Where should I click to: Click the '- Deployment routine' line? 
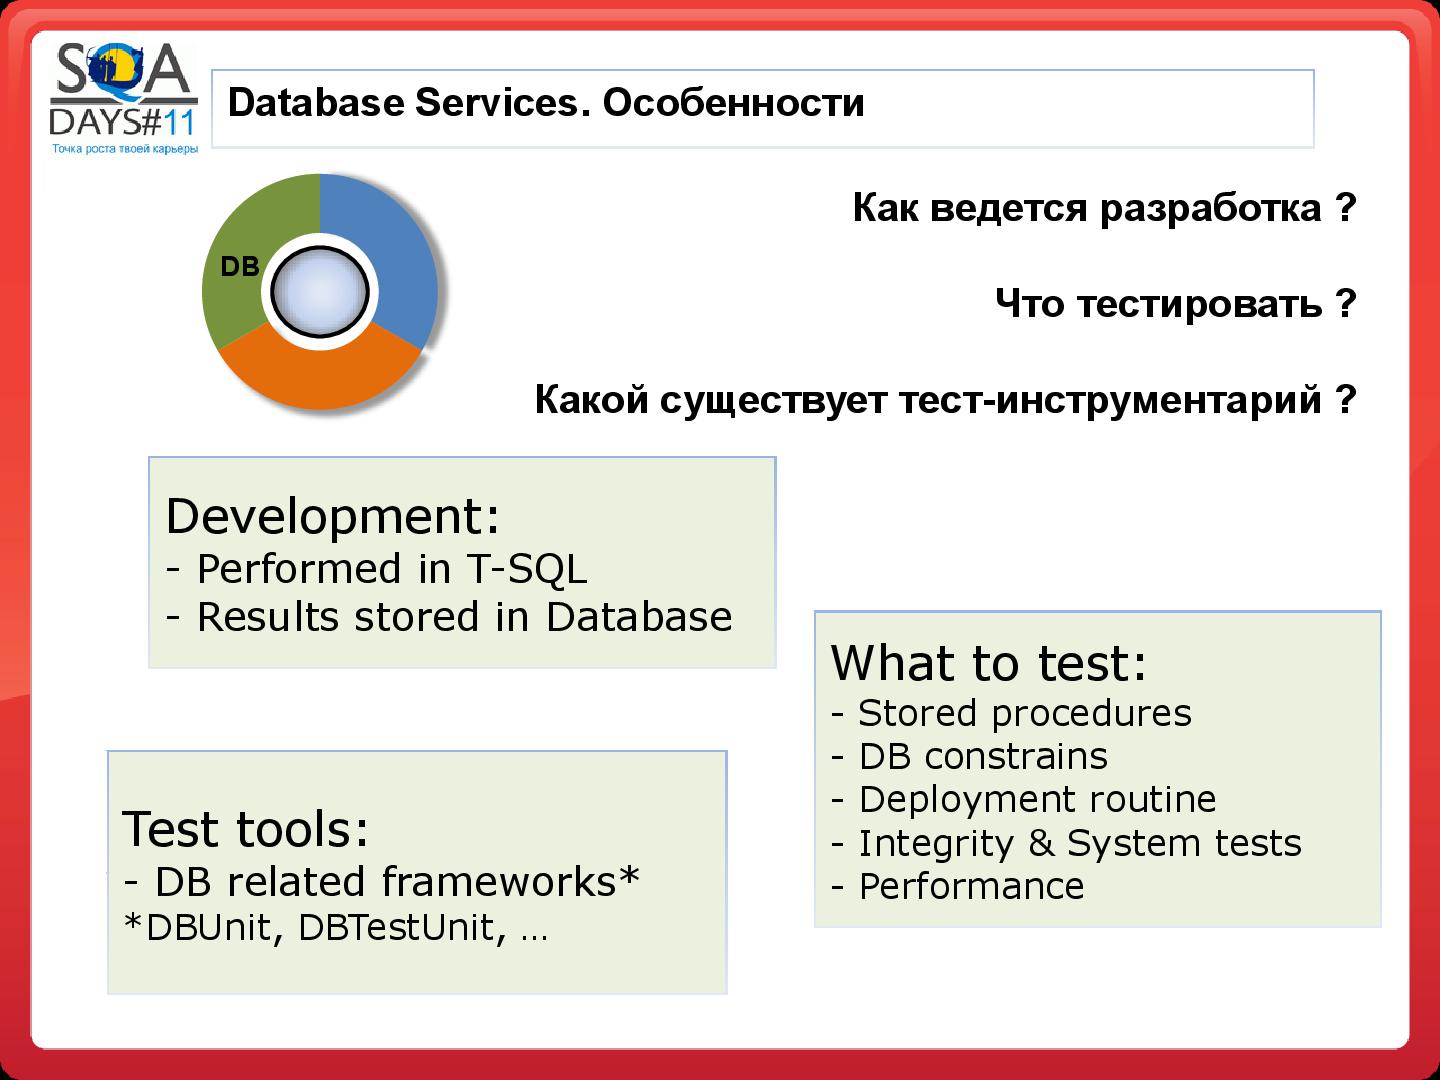(x=1024, y=800)
